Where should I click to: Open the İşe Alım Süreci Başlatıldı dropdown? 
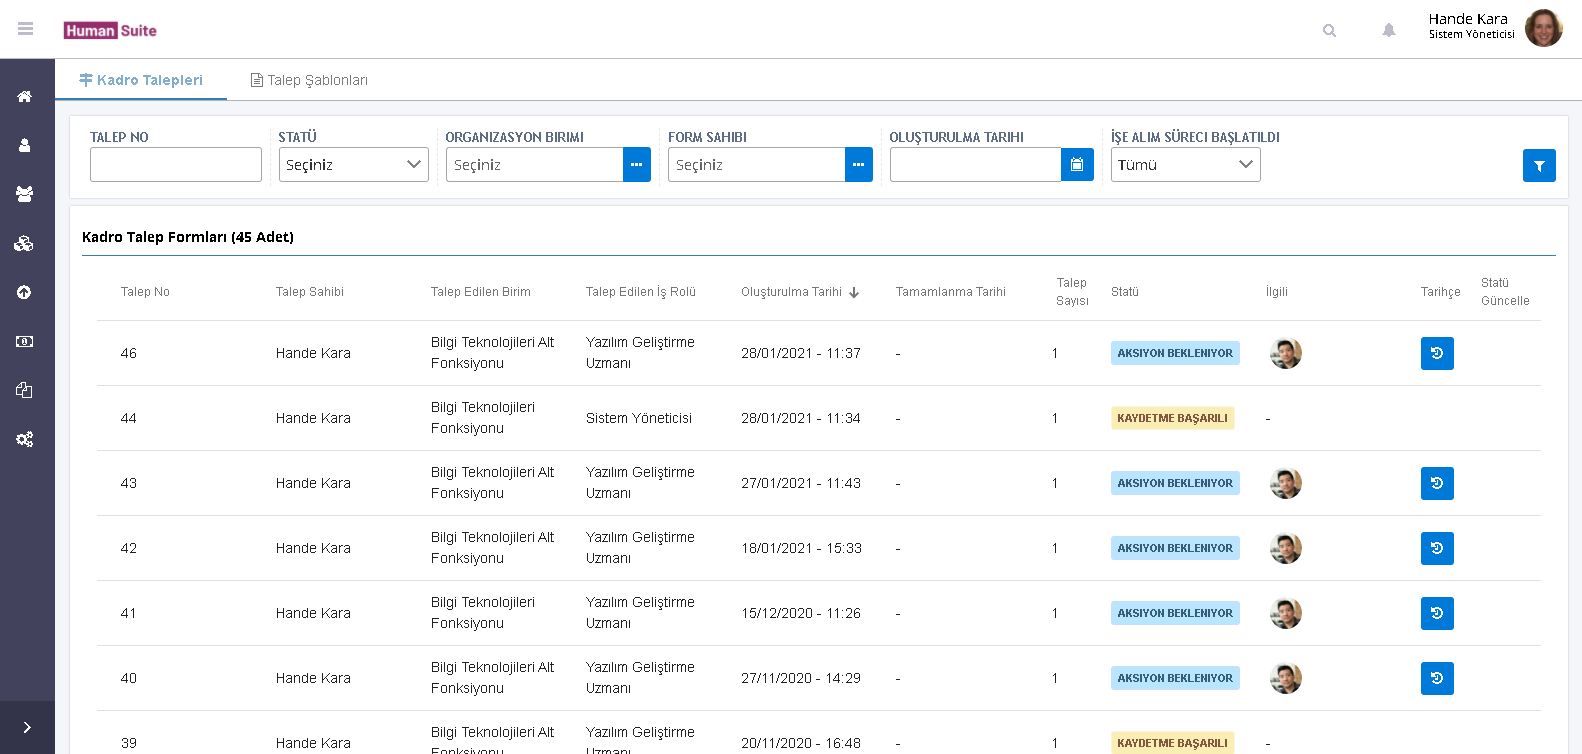[x=1185, y=165]
